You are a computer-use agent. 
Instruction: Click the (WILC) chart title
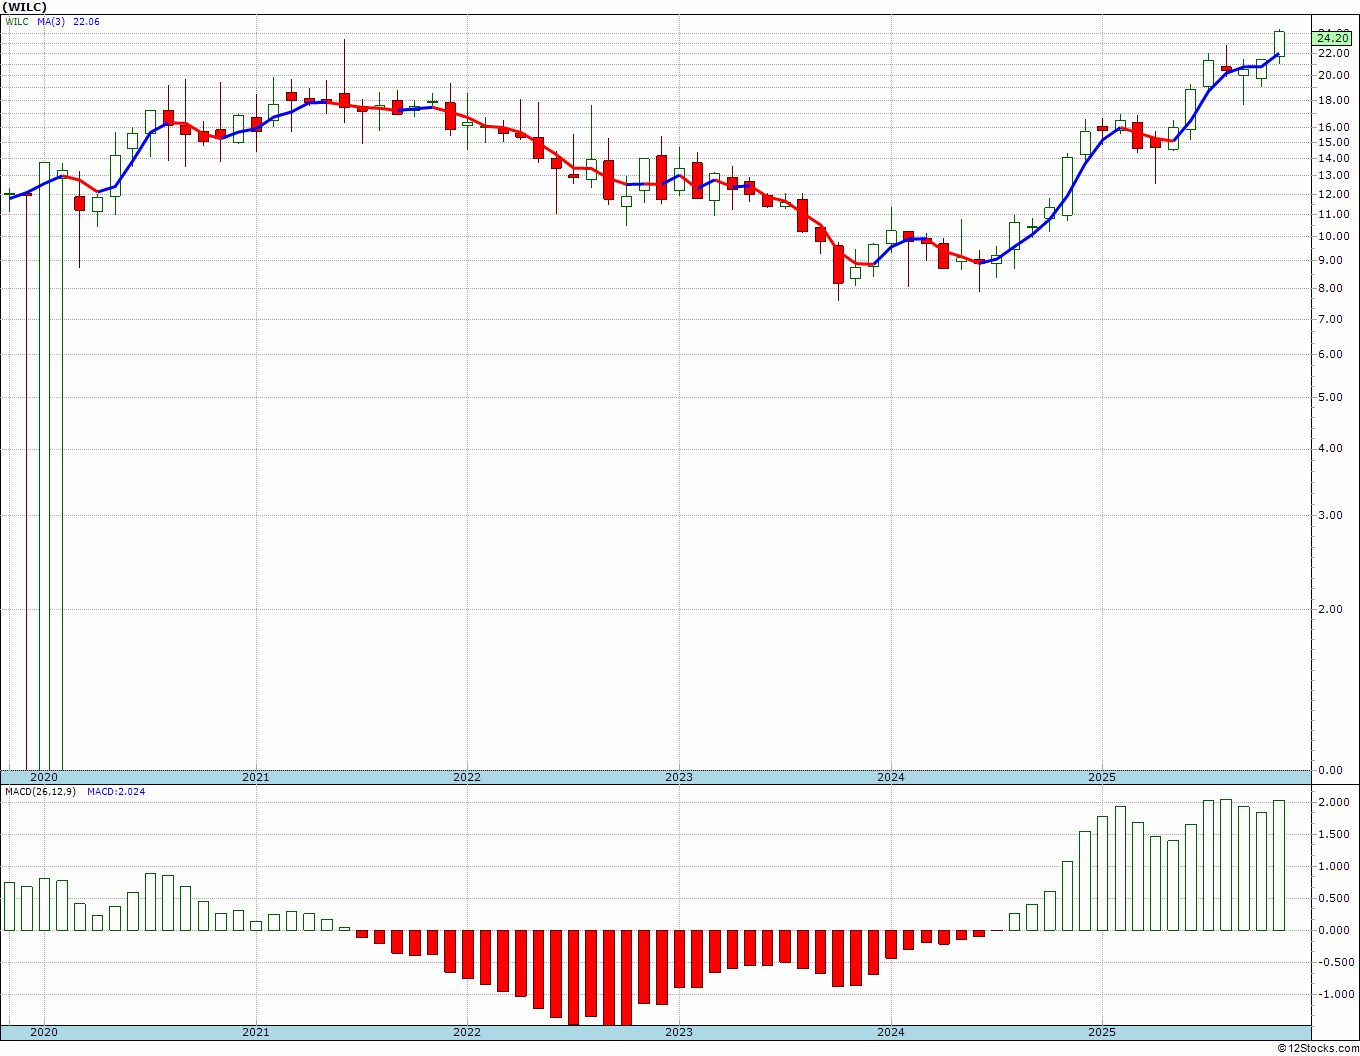(25, 7)
